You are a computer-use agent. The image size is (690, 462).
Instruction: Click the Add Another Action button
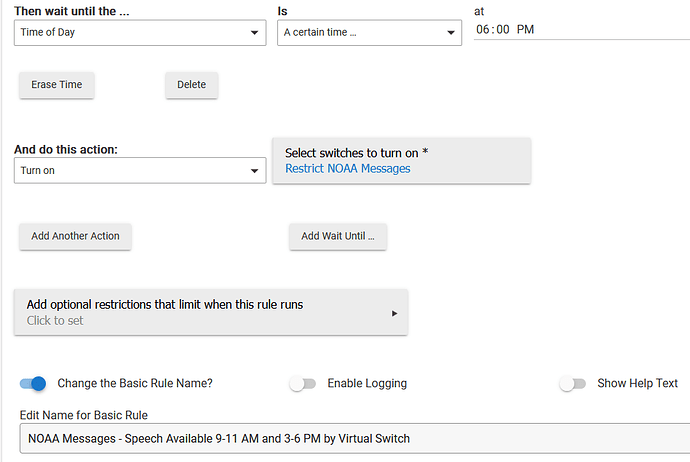[x=75, y=236]
